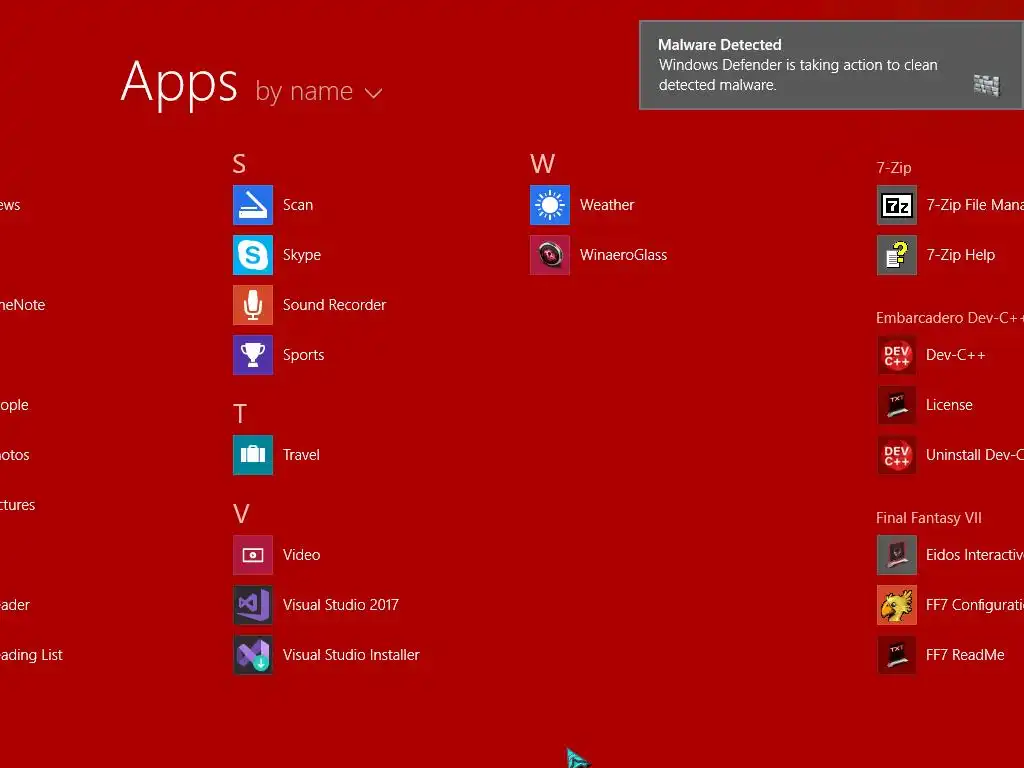The image size is (1024, 768).
Task: Click the 'Video' app label
Action: 301,555
